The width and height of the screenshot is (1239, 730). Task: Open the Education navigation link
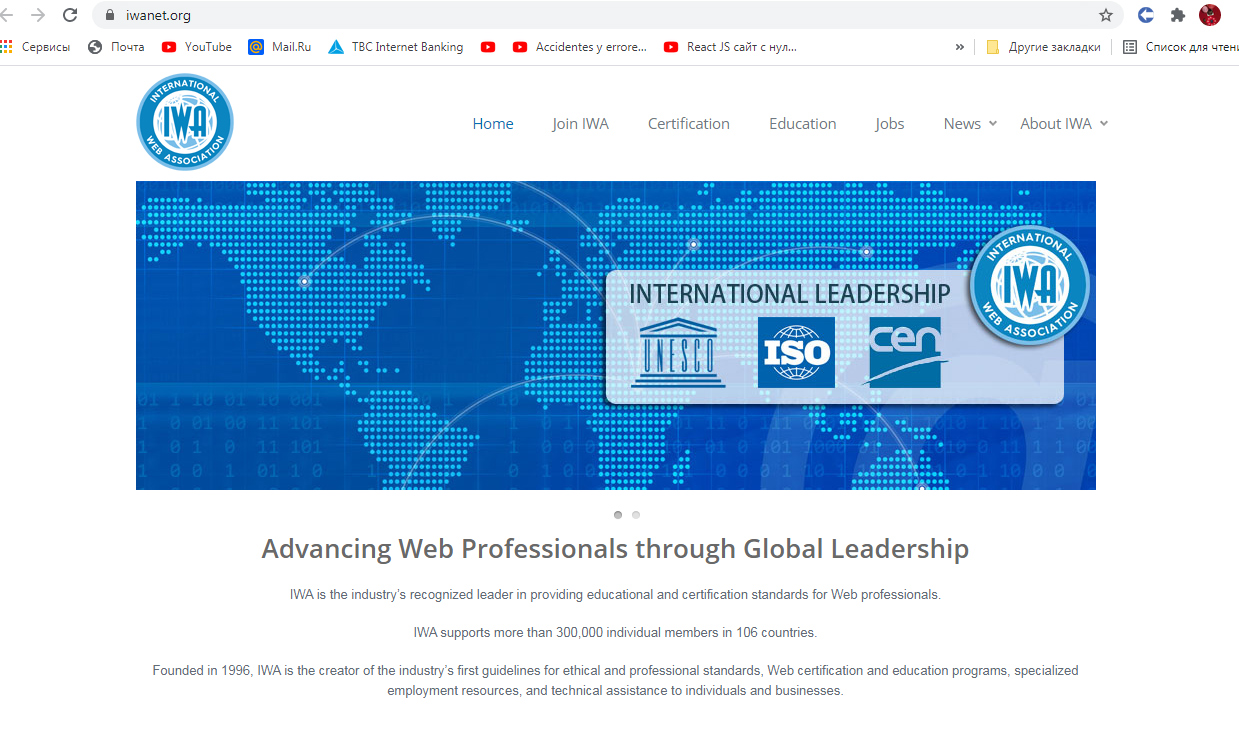pyautogui.click(x=802, y=124)
